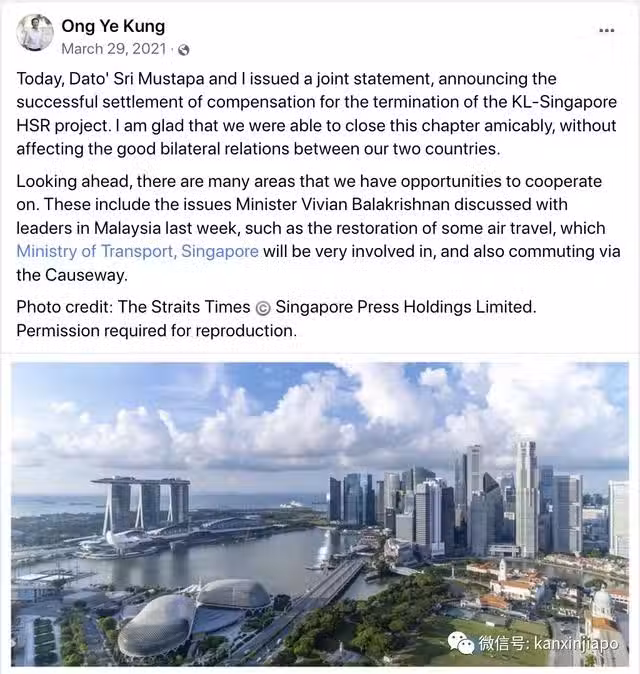The height and width of the screenshot is (674, 640).
Task: Click the name Dato' Sri Mustapa in the post
Action: click(110, 79)
